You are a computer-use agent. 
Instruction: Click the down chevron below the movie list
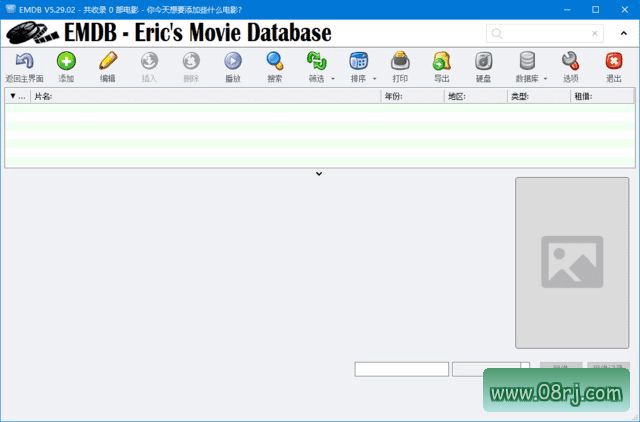pyautogui.click(x=319, y=174)
